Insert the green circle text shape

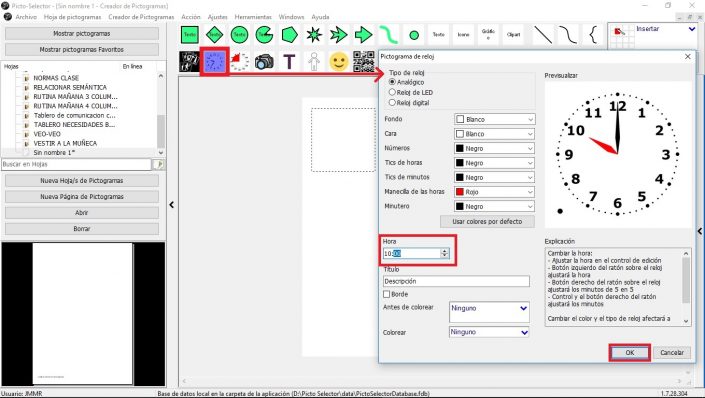click(x=239, y=35)
